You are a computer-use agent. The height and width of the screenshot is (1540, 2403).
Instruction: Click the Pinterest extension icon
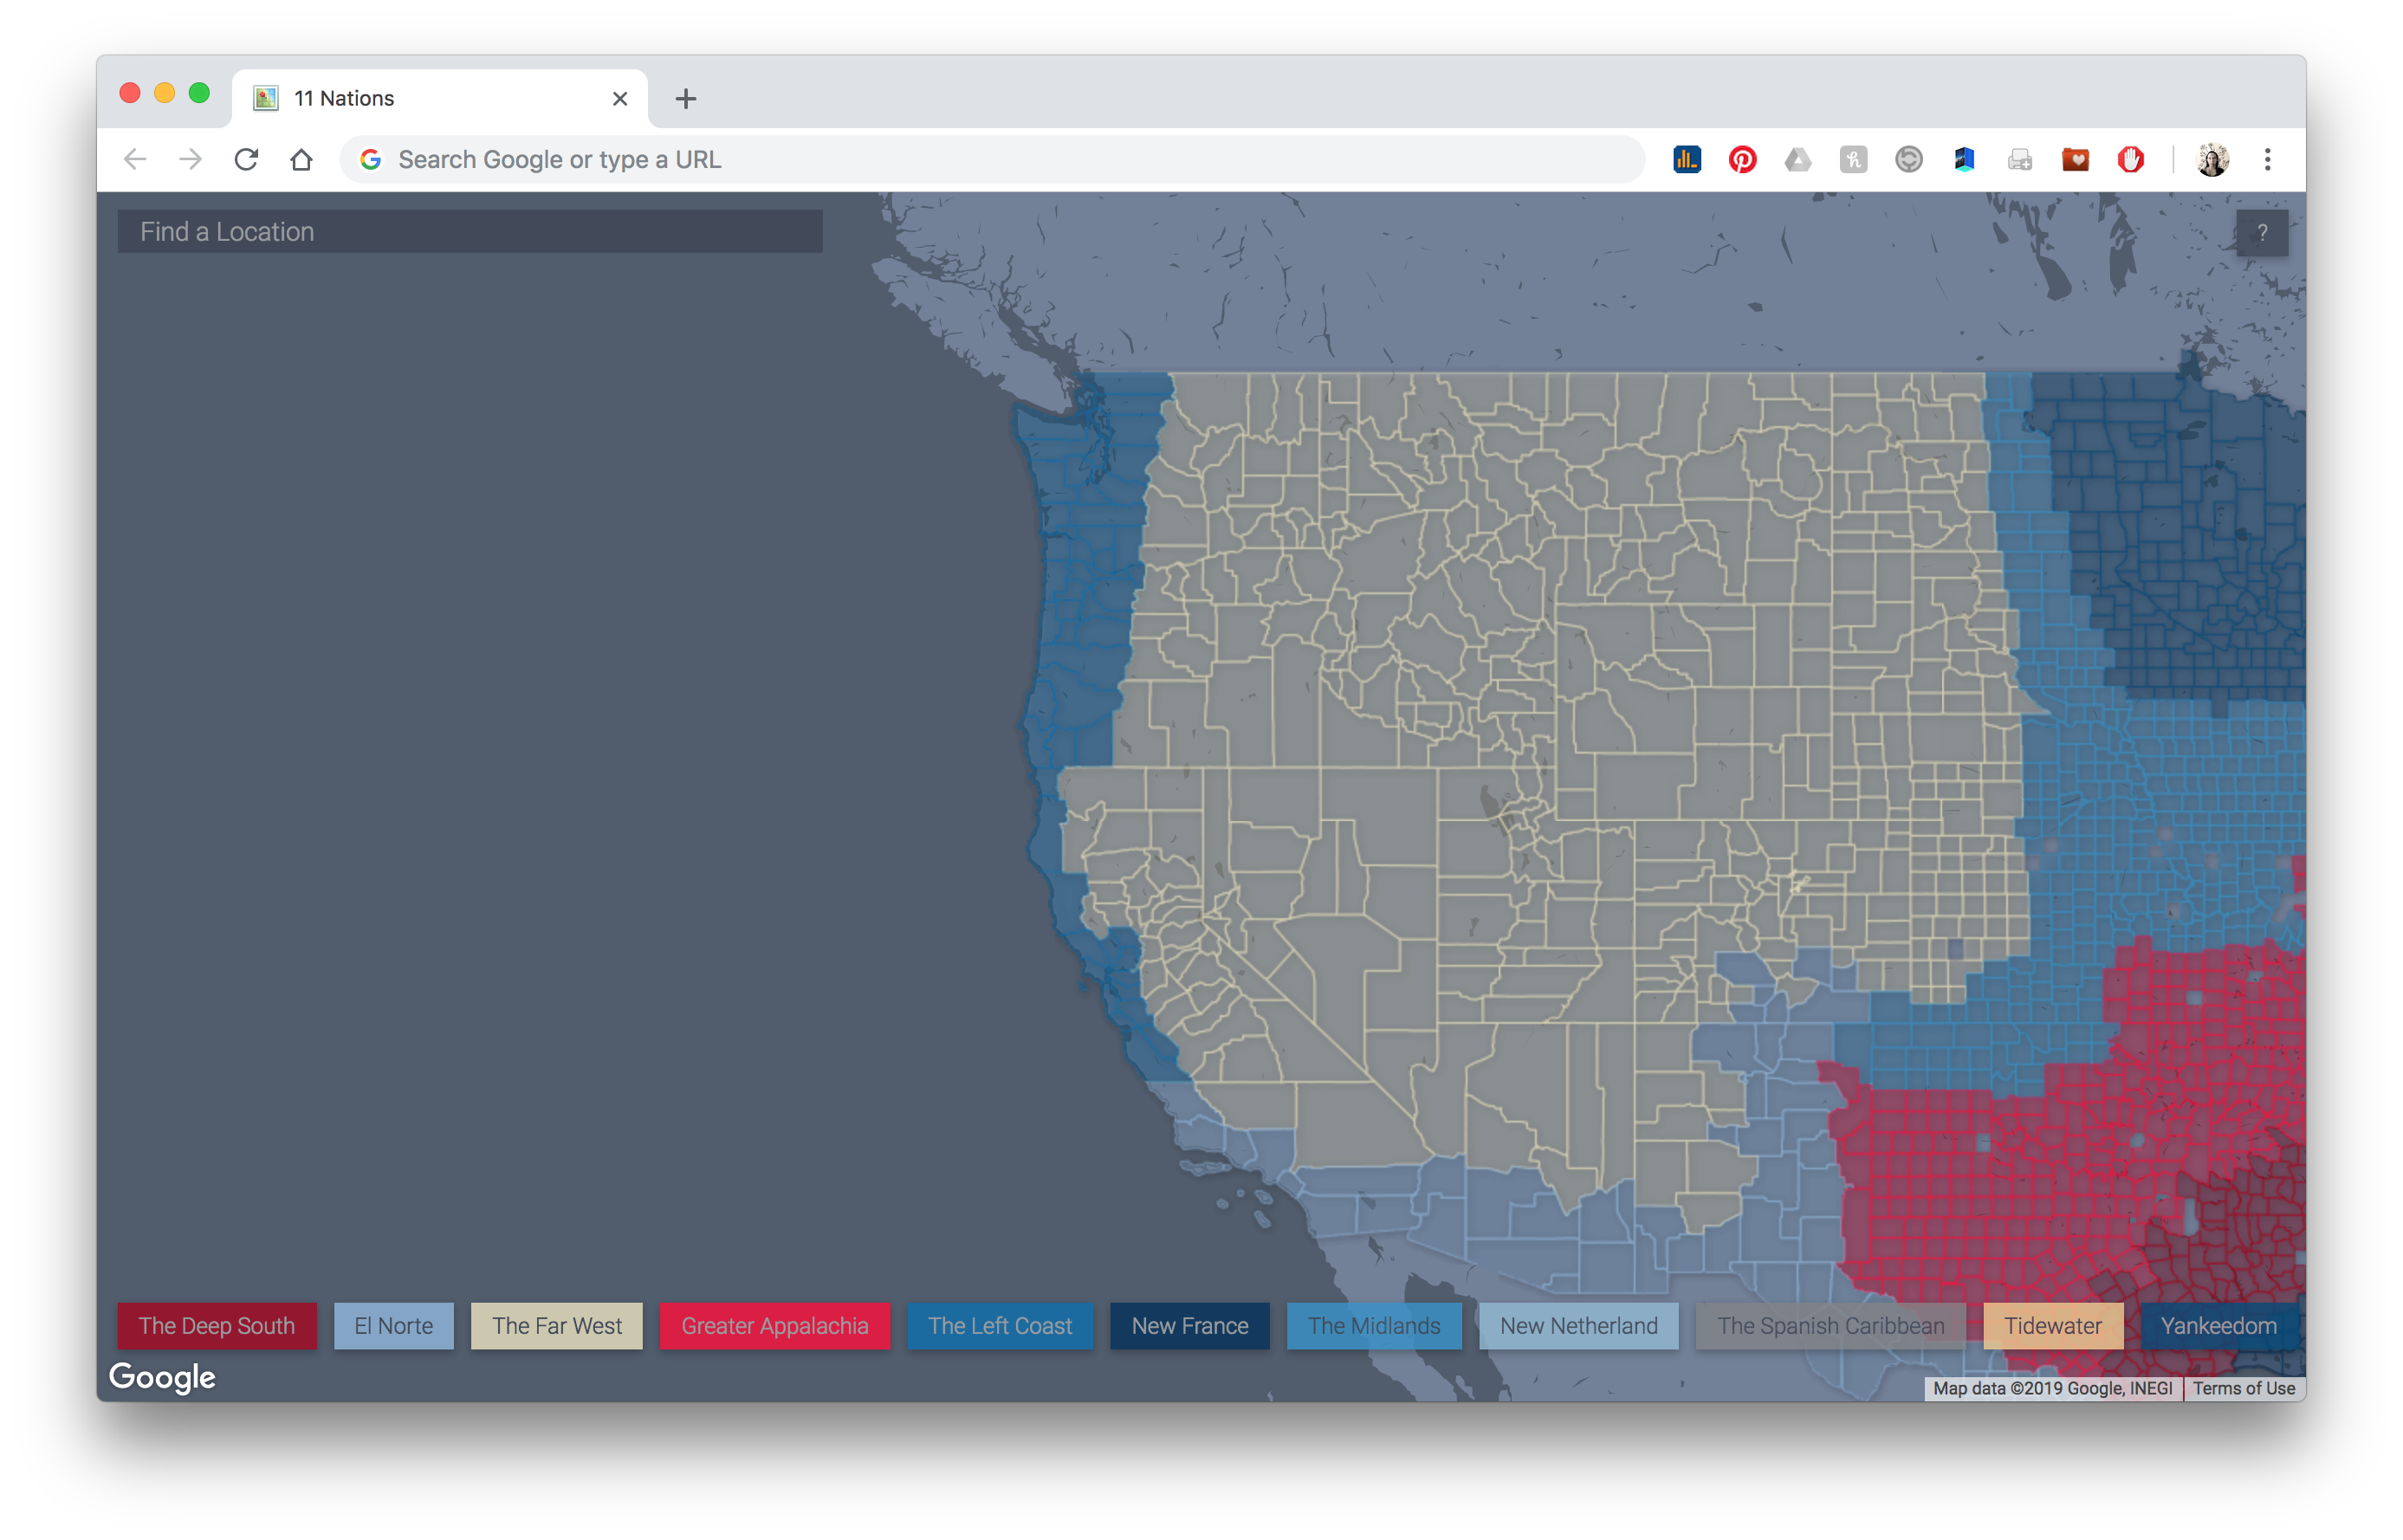pos(1742,160)
